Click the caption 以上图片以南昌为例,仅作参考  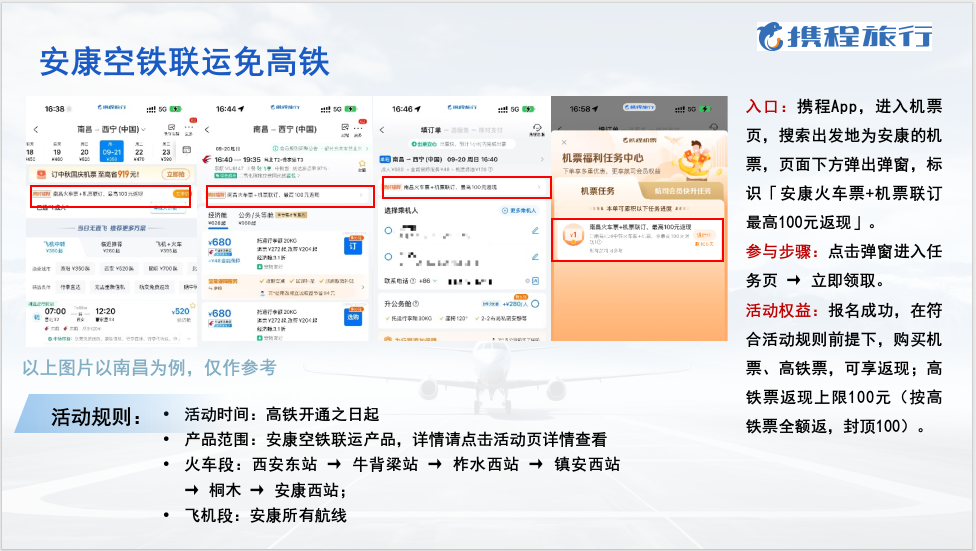point(149,367)
